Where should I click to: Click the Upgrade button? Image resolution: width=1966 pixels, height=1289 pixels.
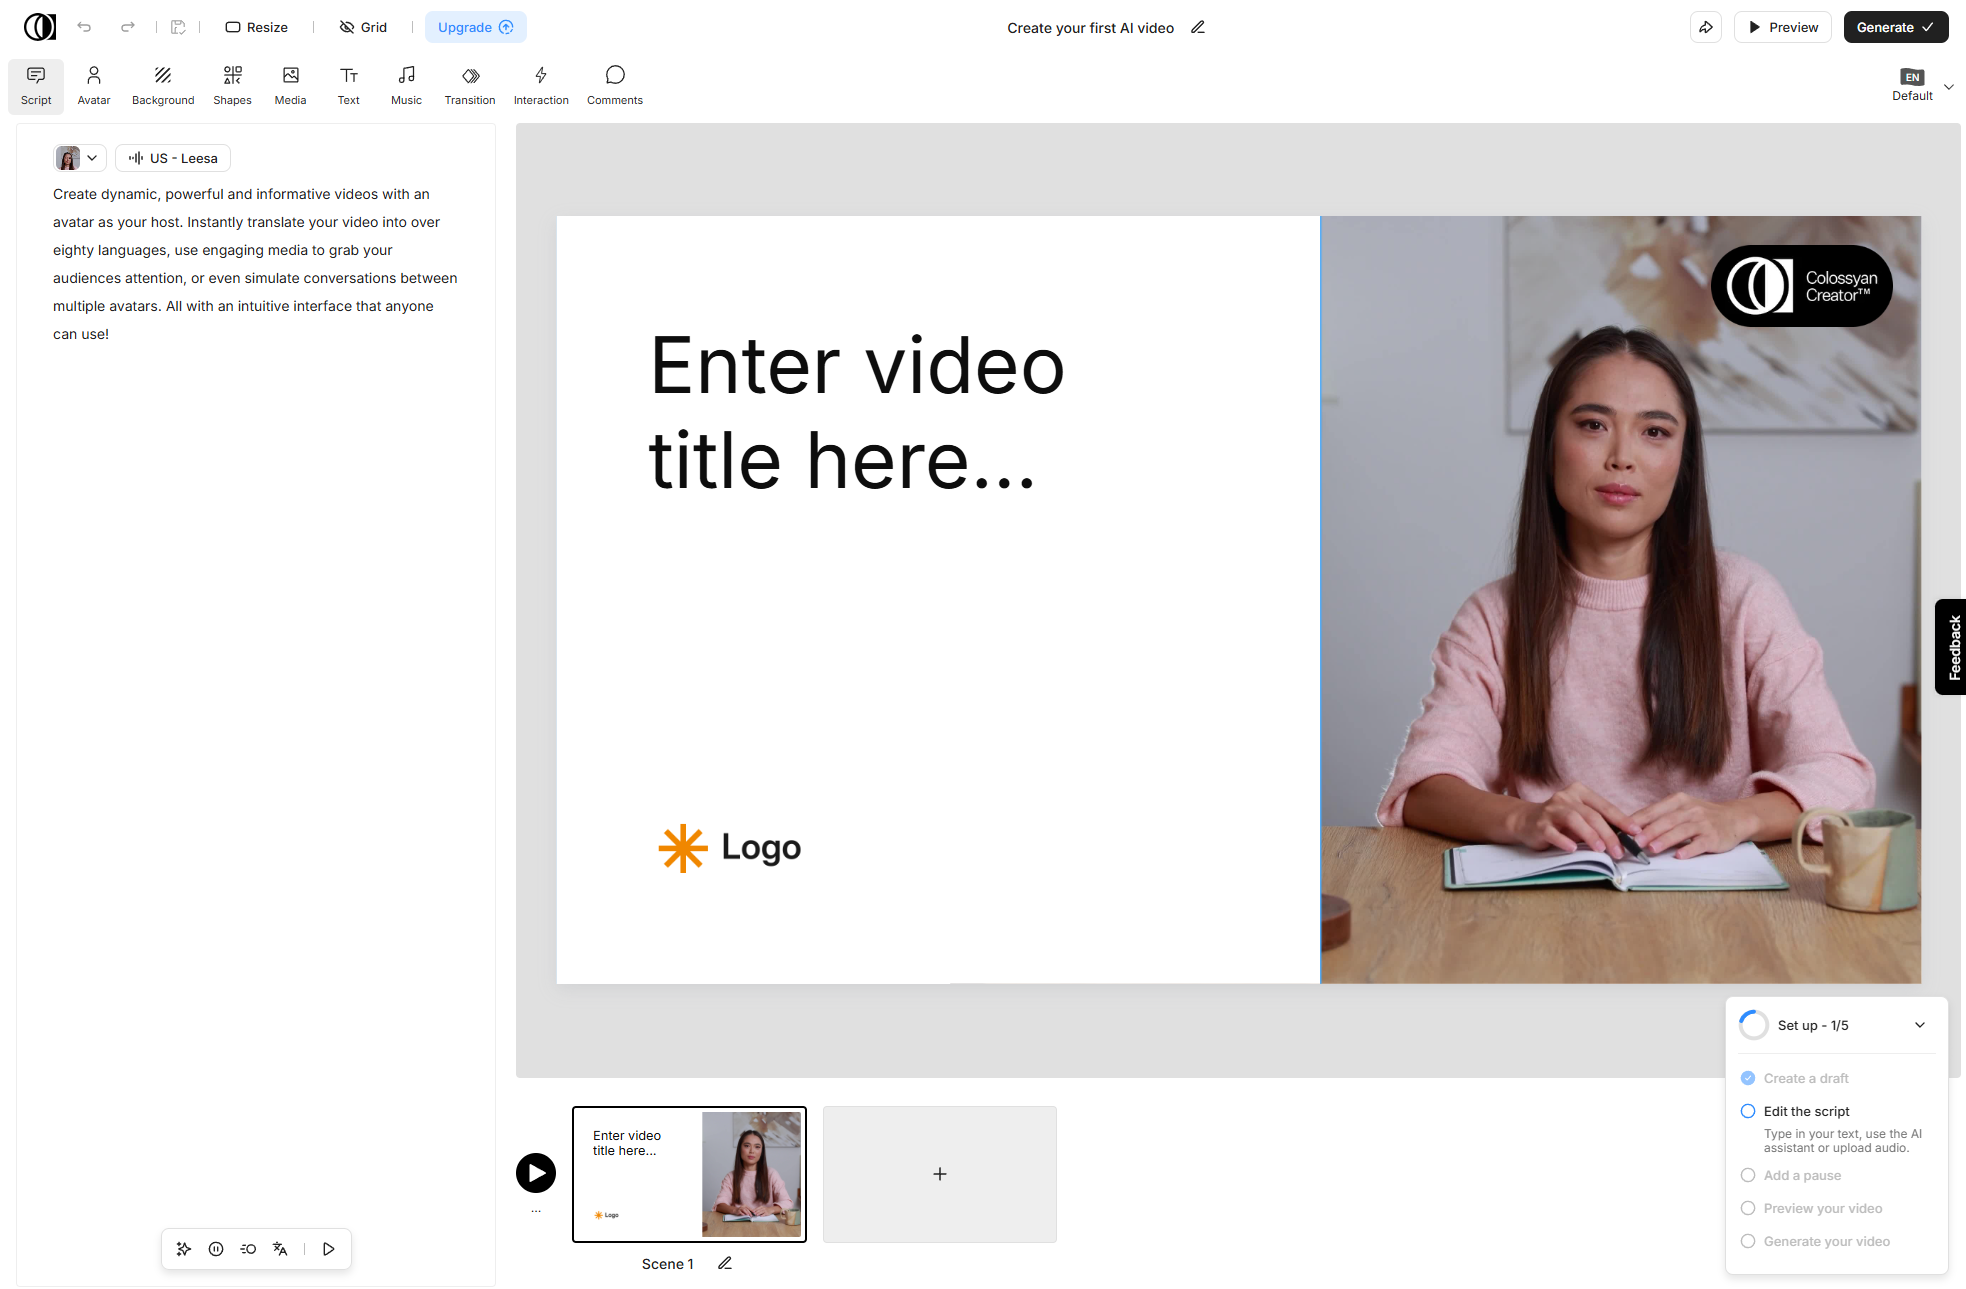point(475,27)
